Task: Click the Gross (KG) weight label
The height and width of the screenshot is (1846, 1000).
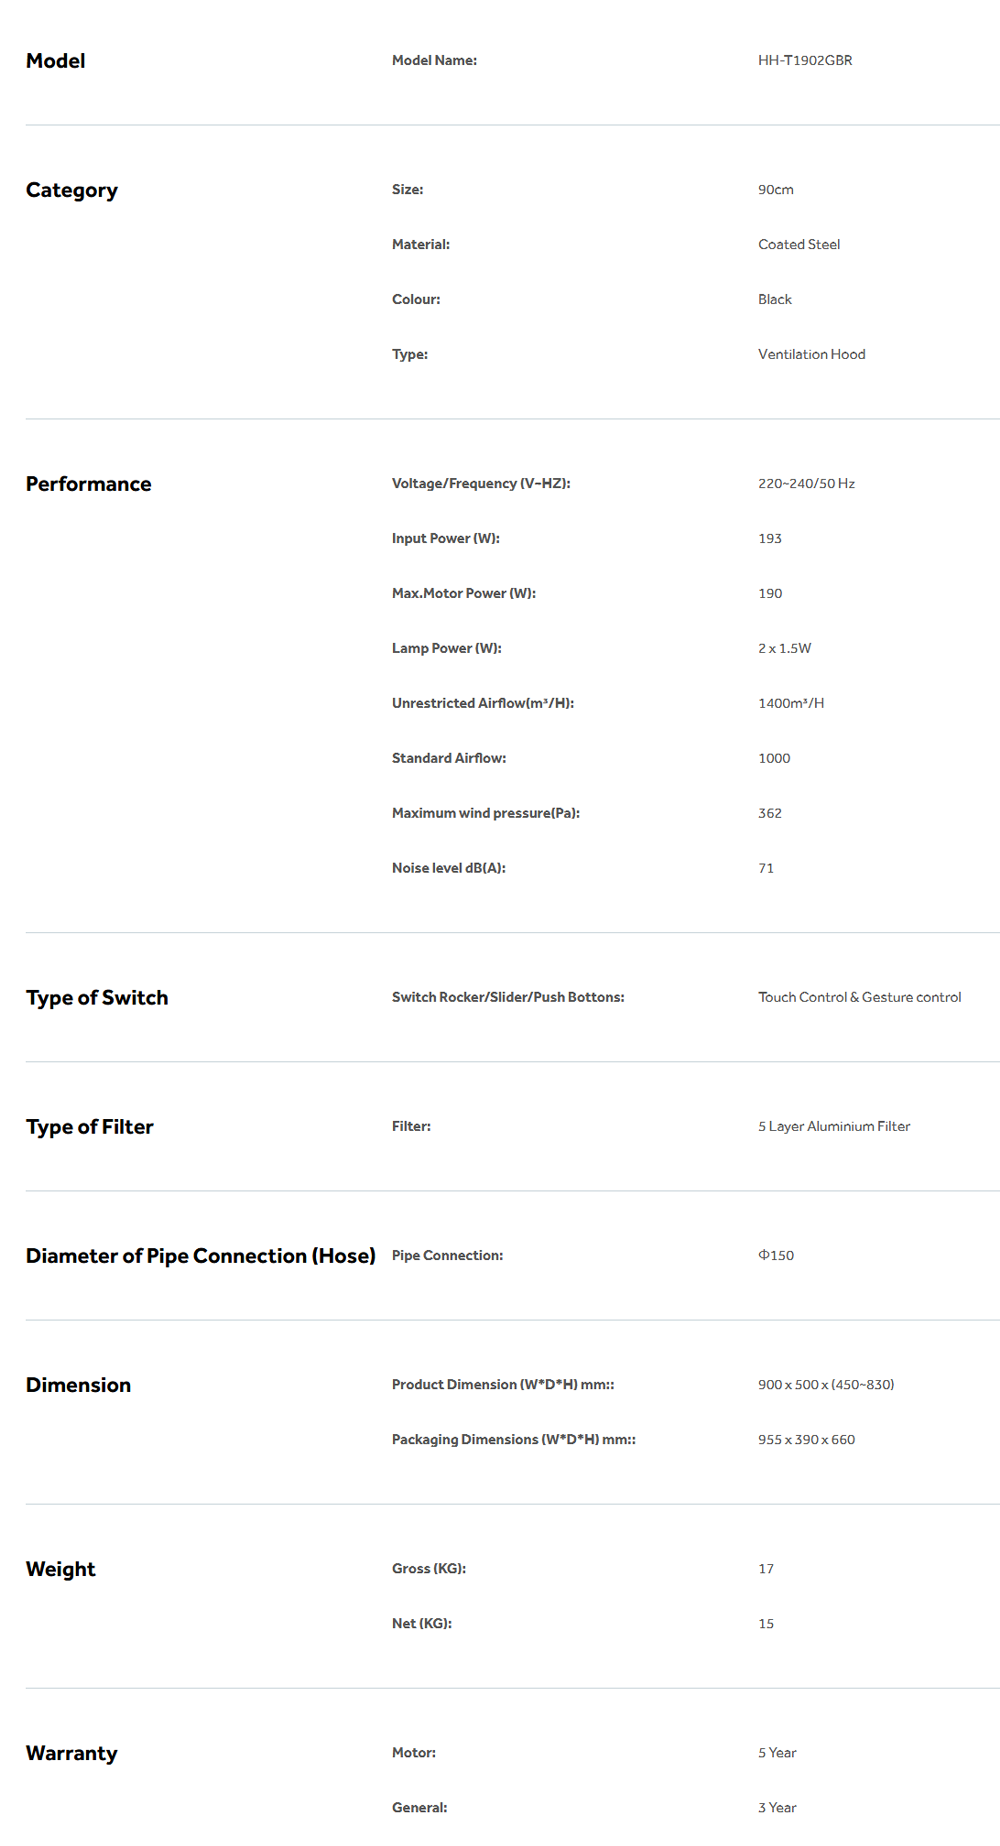Action: [x=429, y=1568]
